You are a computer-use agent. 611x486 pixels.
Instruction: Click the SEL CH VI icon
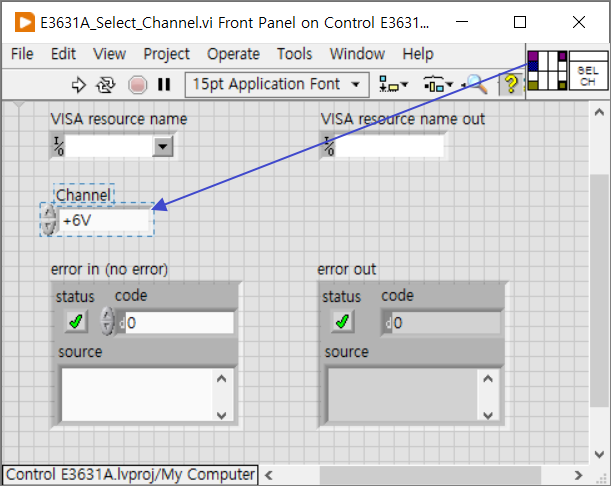(x=588, y=71)
